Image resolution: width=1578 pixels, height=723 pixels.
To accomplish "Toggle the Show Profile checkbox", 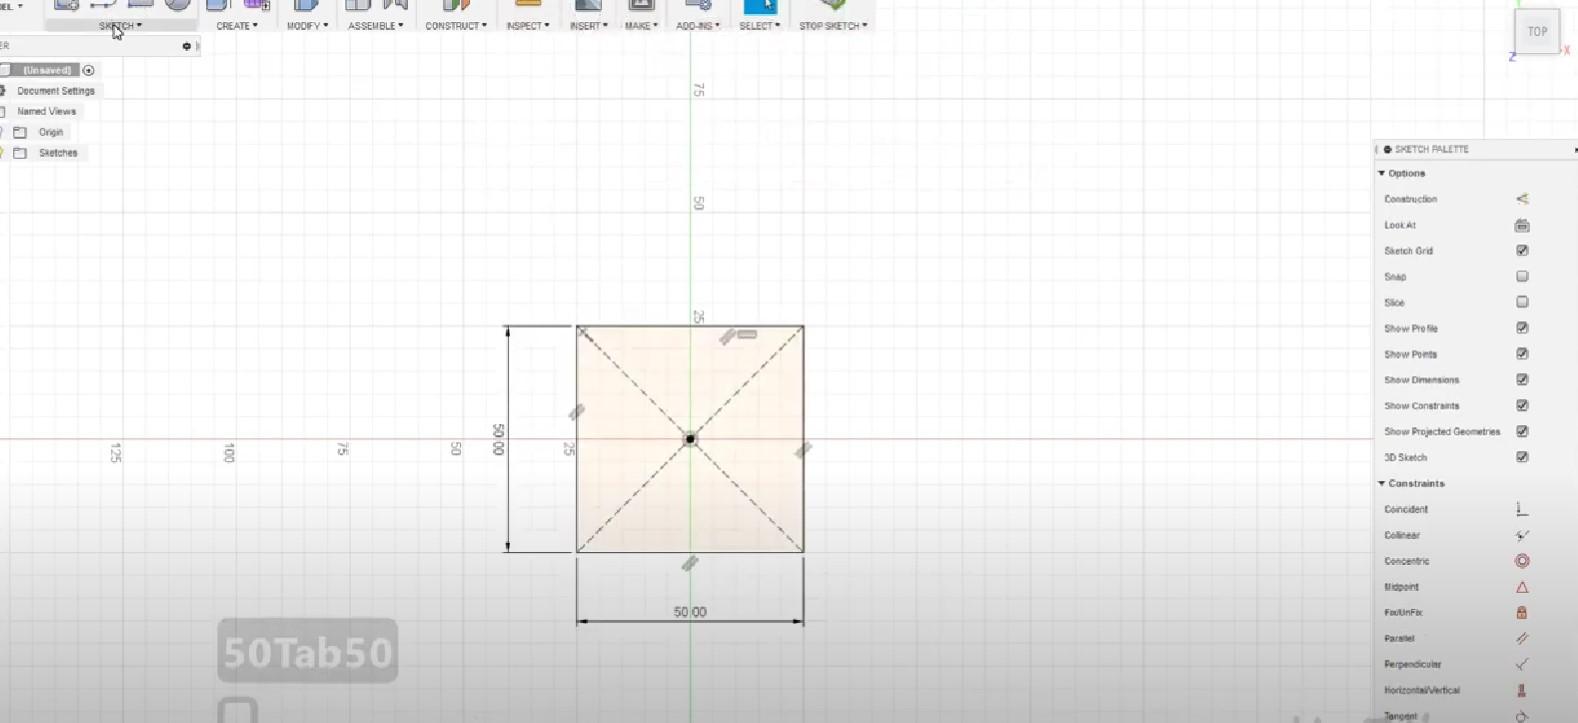I will click(1522, 328).
